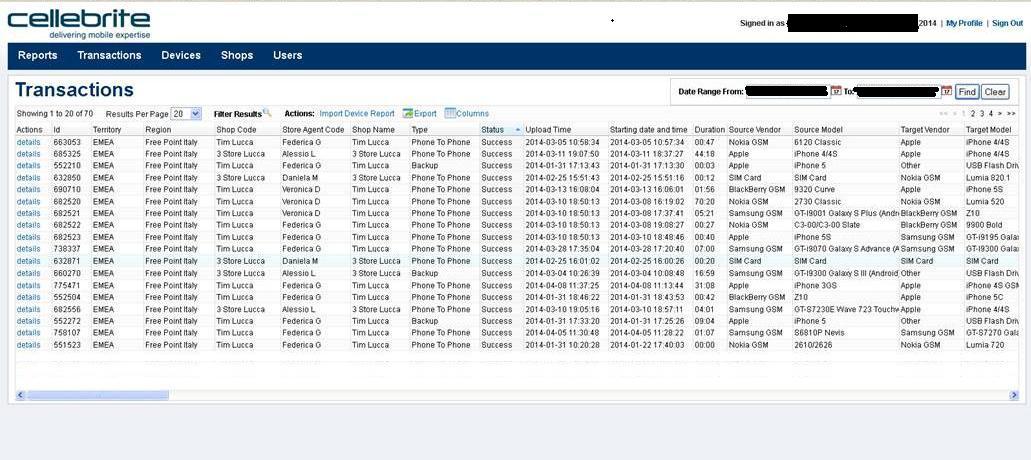This screenshot has height=460, width=1031.
Task: Sort by Territory column header
Action: [x=107, y=130]
